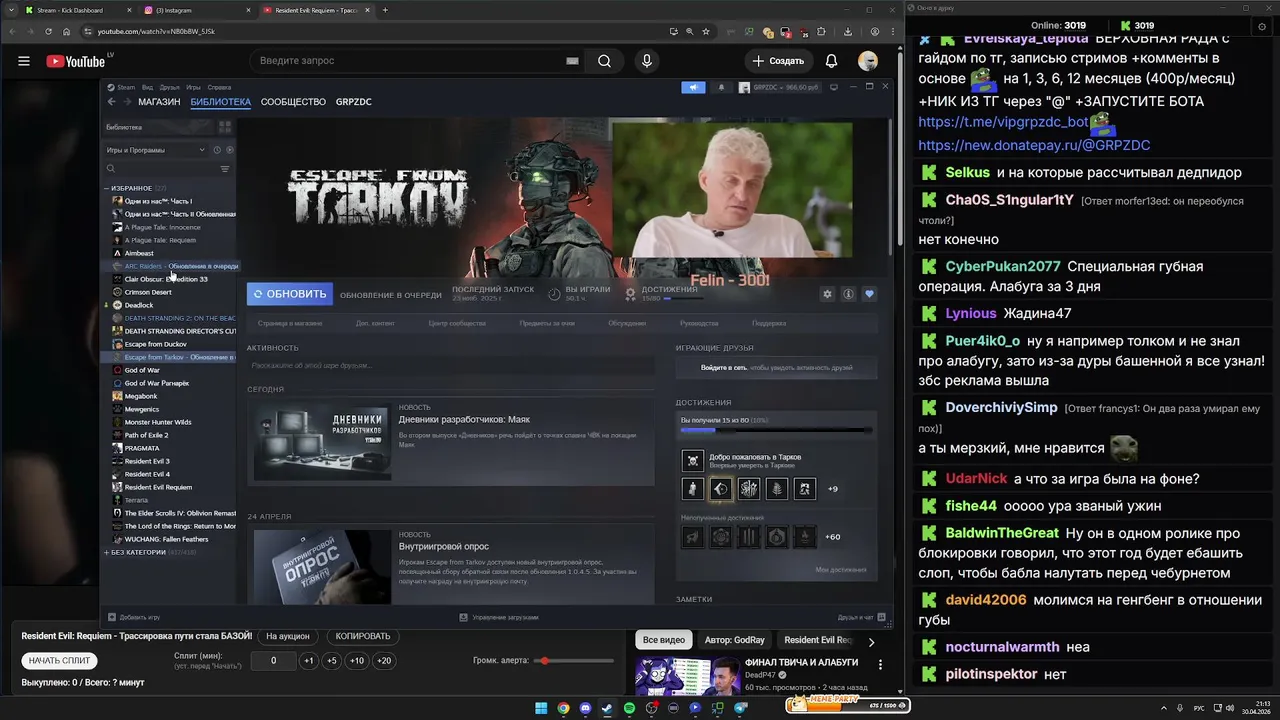
Task: Click Добавить игру at Steam bottom
Action: pyautogui.click(x=134, y=617)
